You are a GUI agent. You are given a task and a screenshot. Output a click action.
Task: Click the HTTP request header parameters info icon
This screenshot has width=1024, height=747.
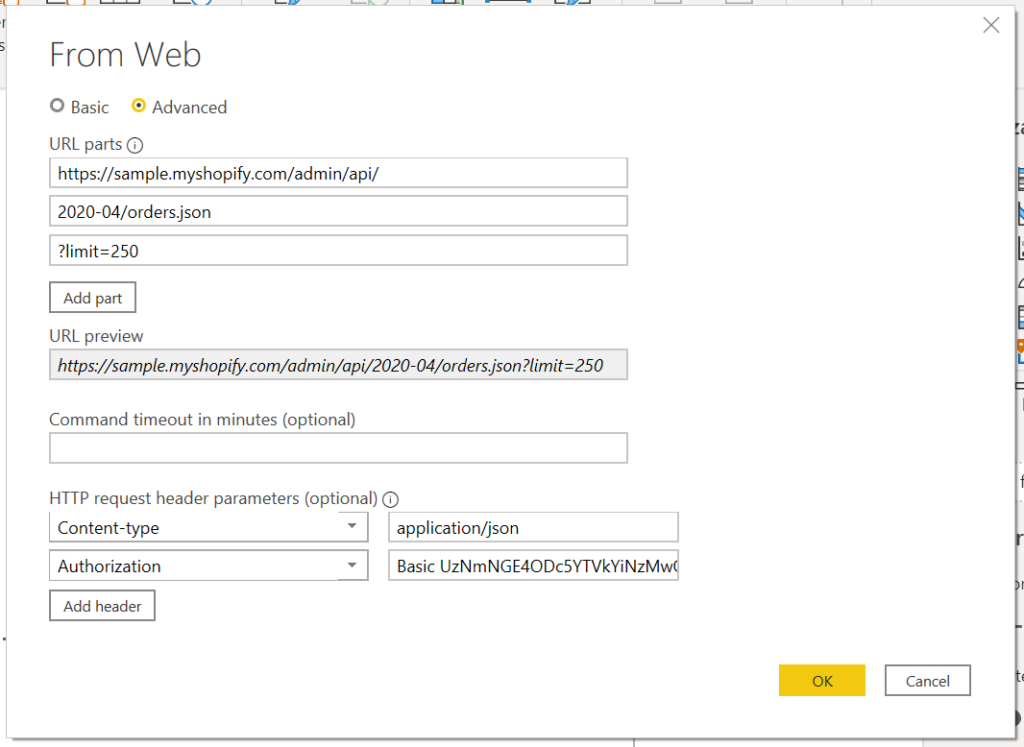(x=390, y=499)
